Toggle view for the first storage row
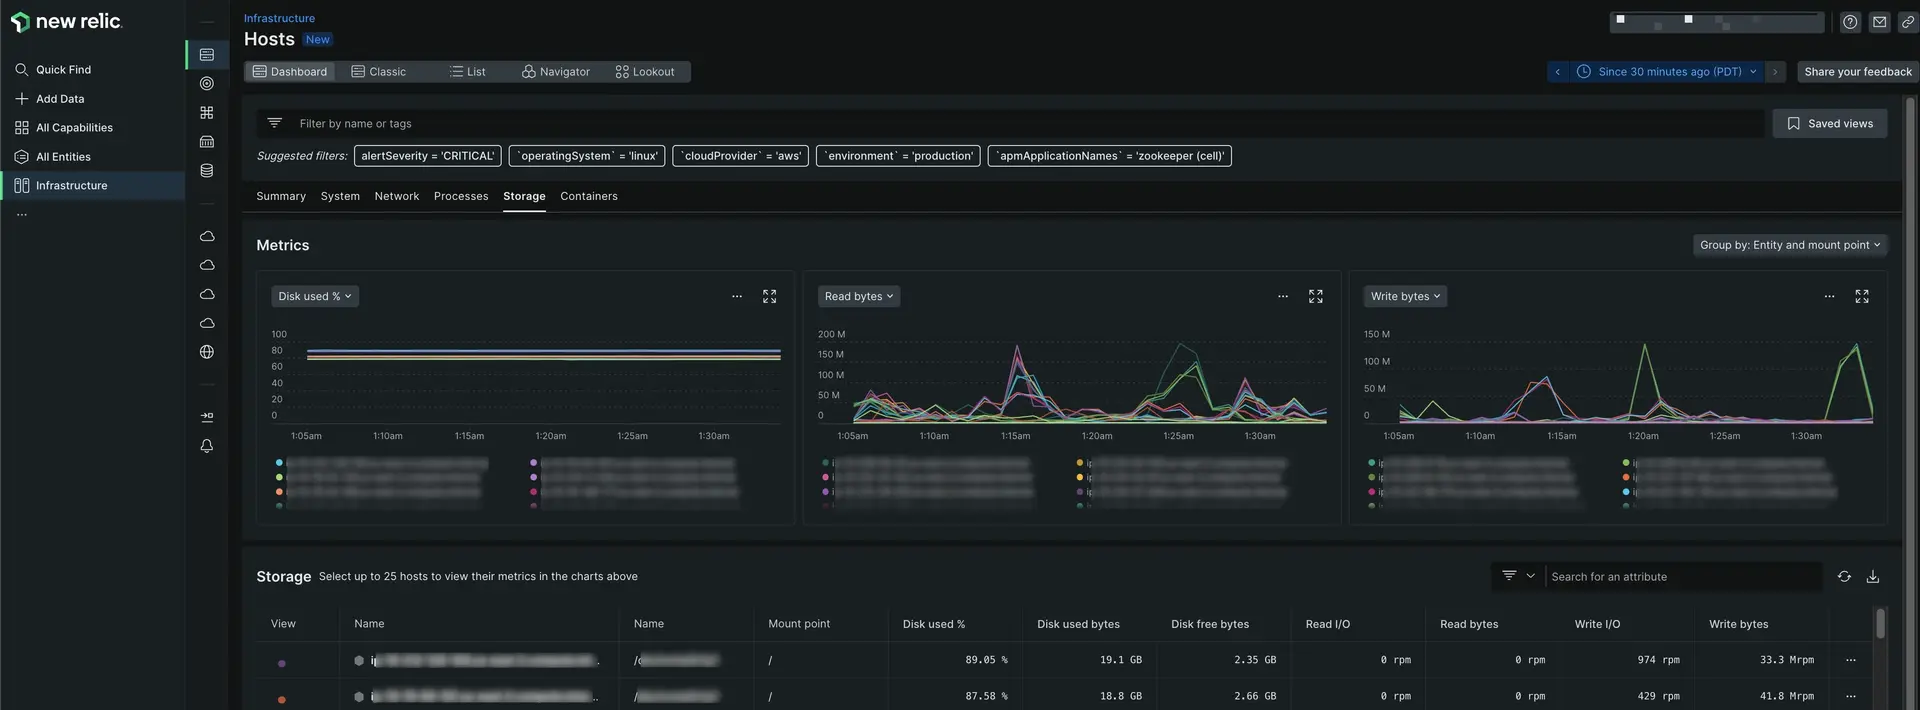Image resolution: width=1920 pixels, height=710 pixels. [x=282, y=663]
